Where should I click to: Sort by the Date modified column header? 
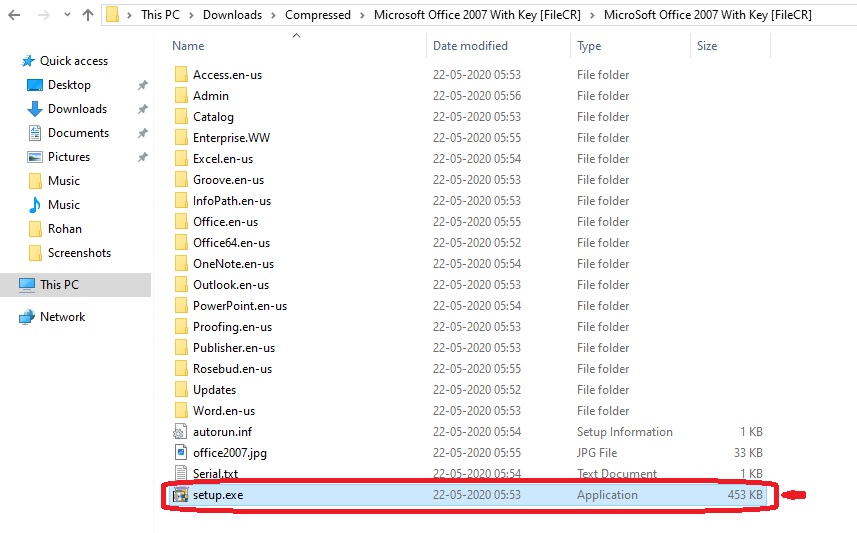(x=470, y=46)
